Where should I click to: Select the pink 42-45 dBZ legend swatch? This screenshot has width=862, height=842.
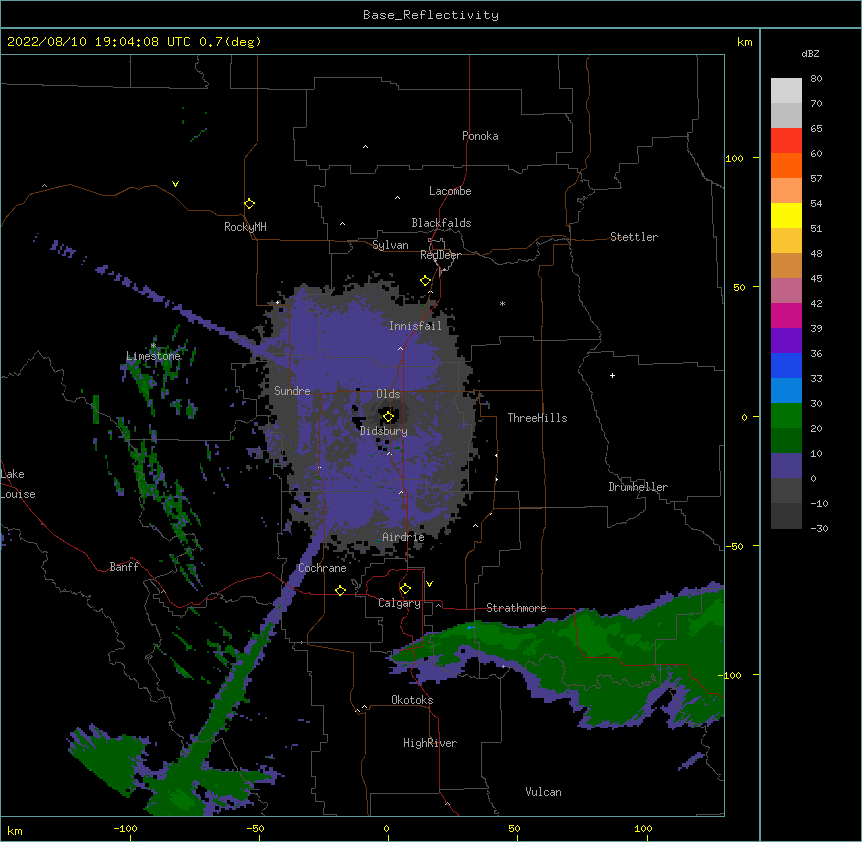786,291
